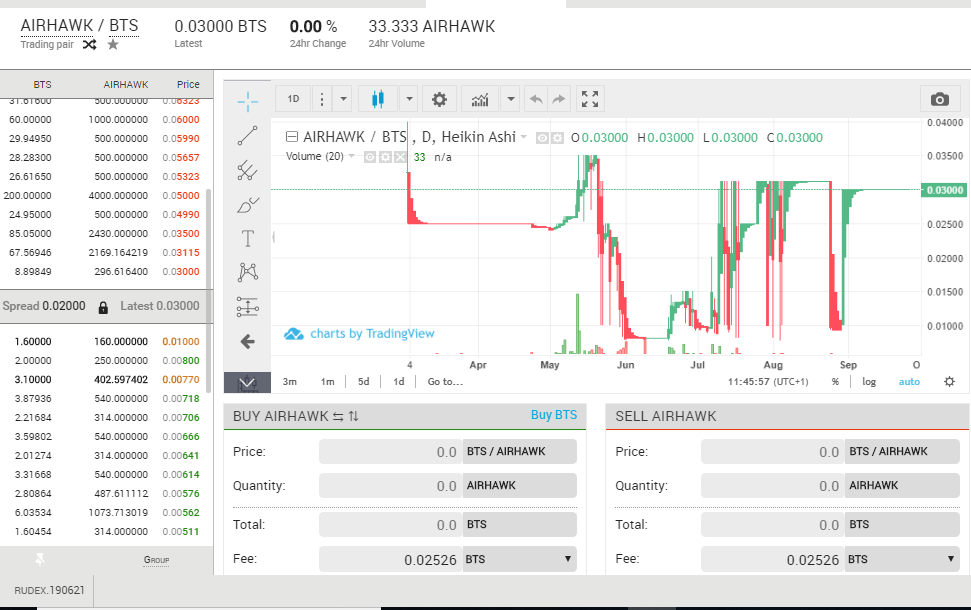Click the sell Quantity input field
Viewport: 971px width, 610px height.
coord(772,486)
